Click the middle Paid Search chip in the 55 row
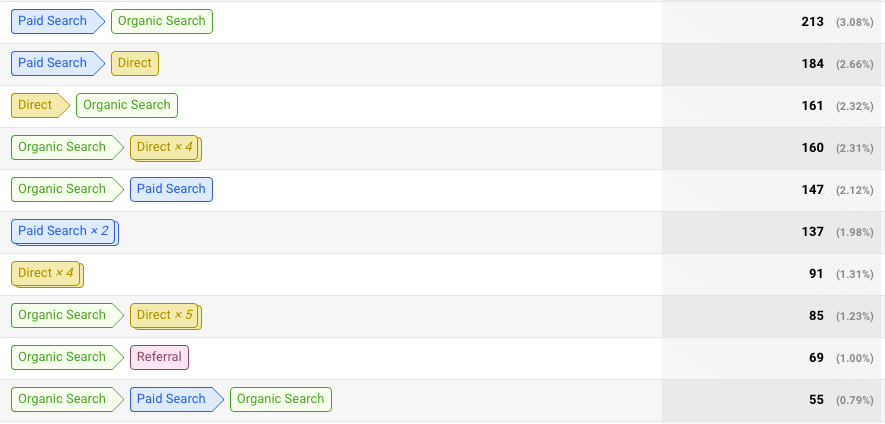Image resolution: width=885 pixels, height=424 pixels. (177, 400)
